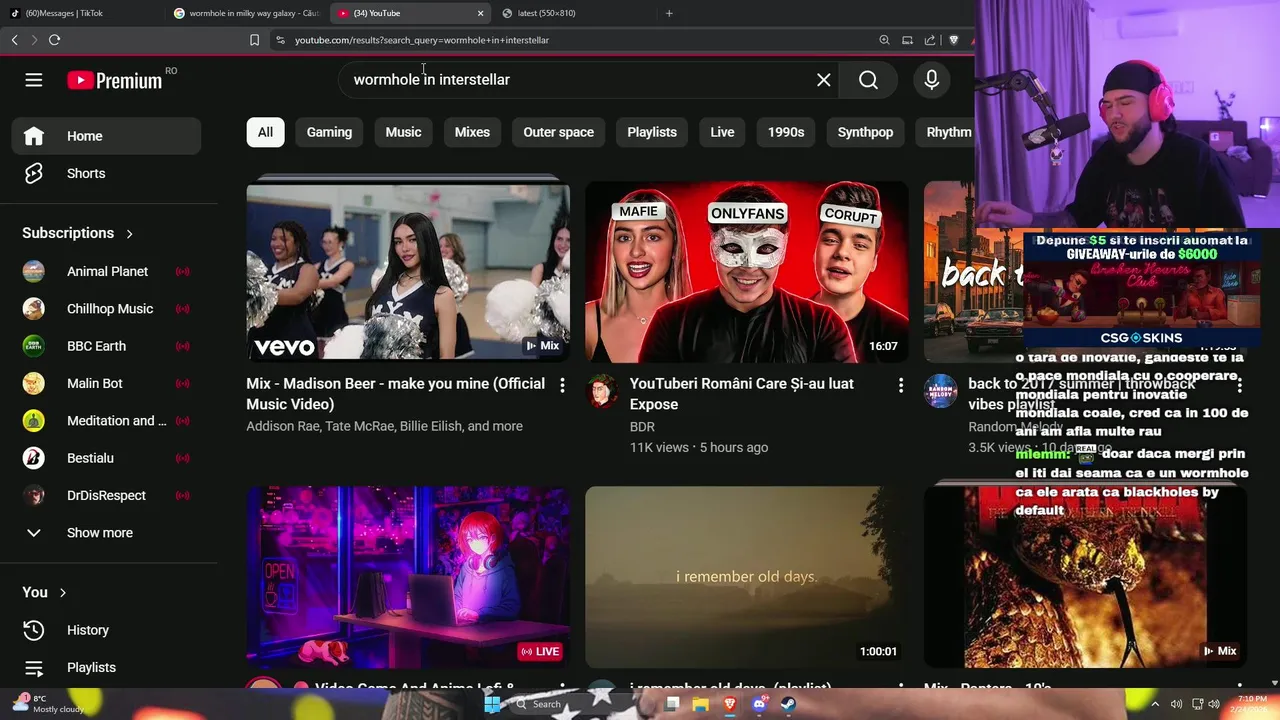Open the Madison Beer vevo thumbnail
The width and height of the screenshot is (1280, 720).
(408, 272)
